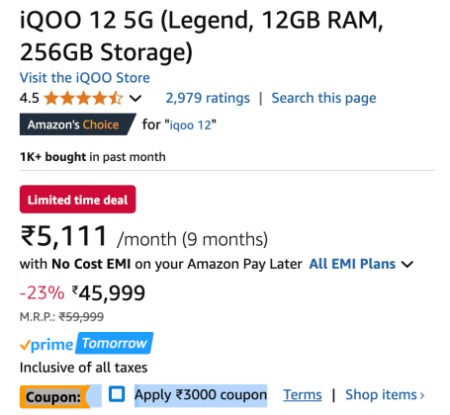Open the 2,979 ratings link
The height and width of the screenshot is (415, 450).
point(207,98)
